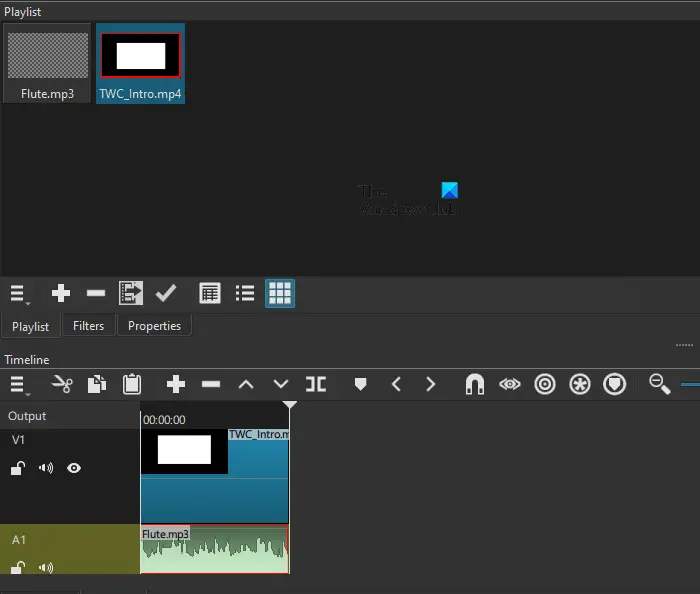Remove selected item from playlist
The height and width of the screenshot is (594, 700).
(96, 293)
